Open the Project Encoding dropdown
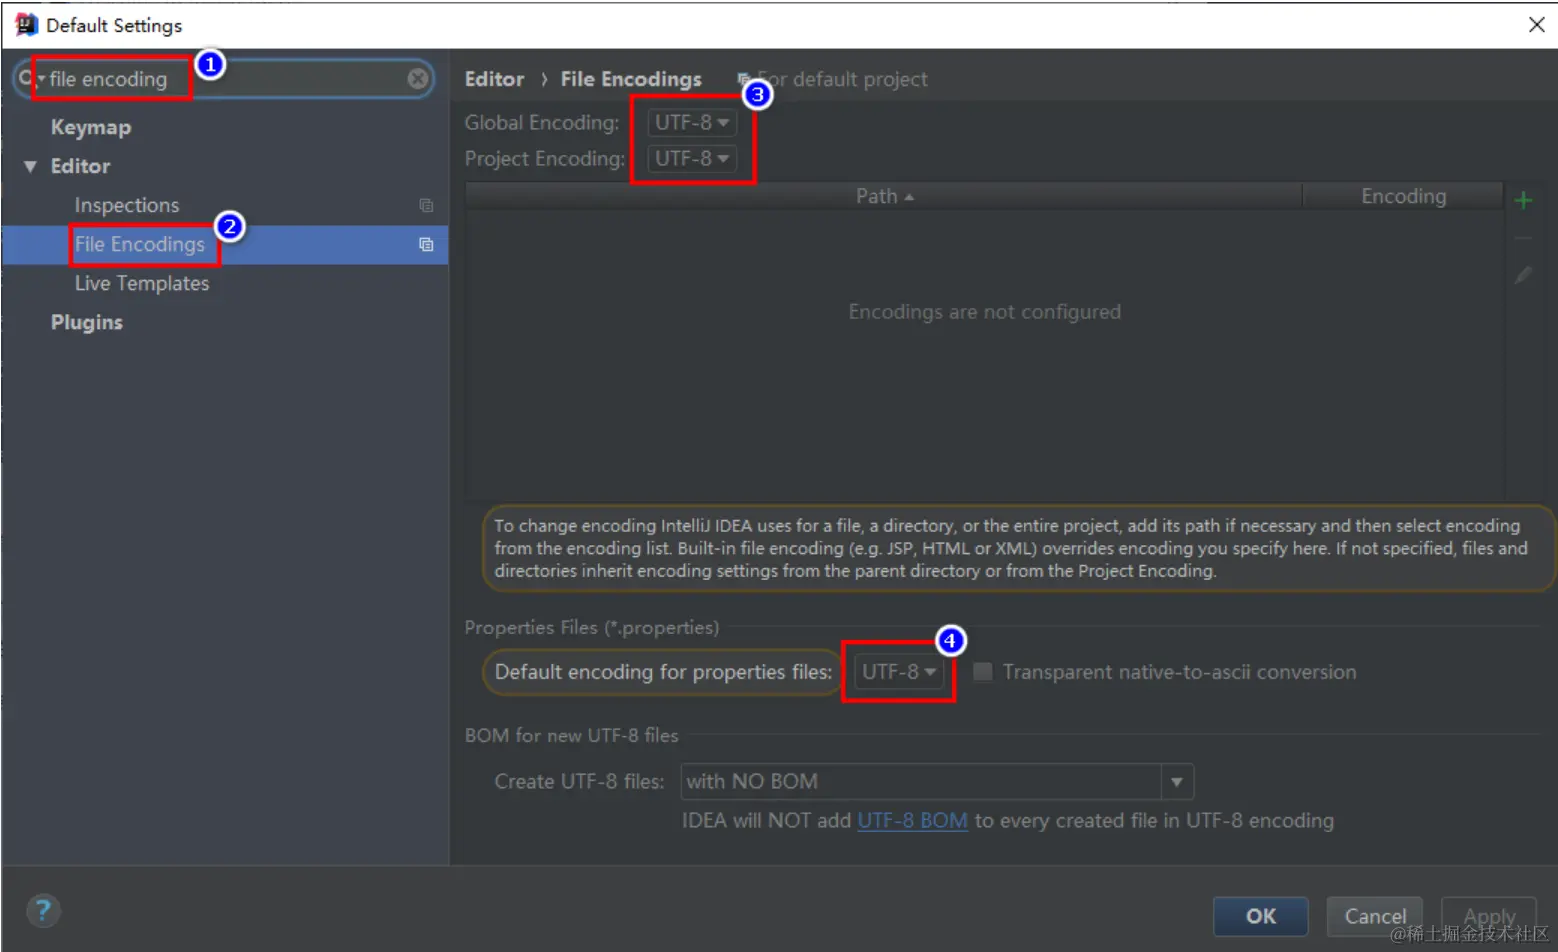 click(692, 159)
